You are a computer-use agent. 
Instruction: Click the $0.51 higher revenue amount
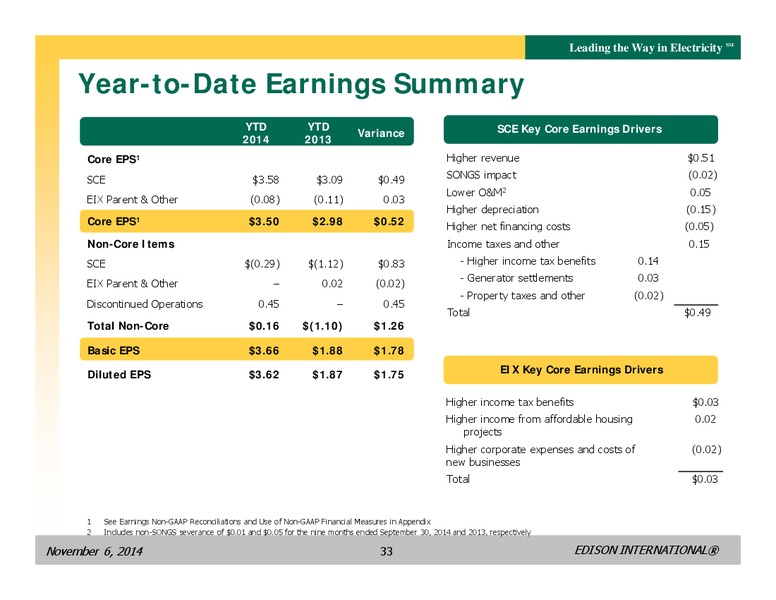(701, 158)
